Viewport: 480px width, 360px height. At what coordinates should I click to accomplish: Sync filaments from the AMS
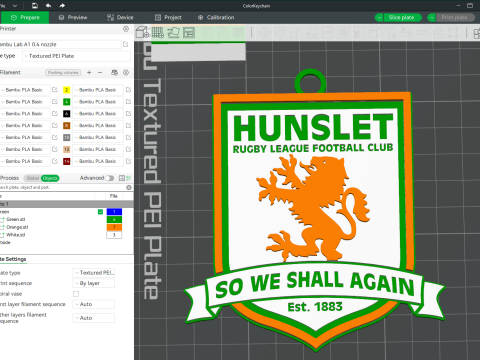tap(114, 72)
